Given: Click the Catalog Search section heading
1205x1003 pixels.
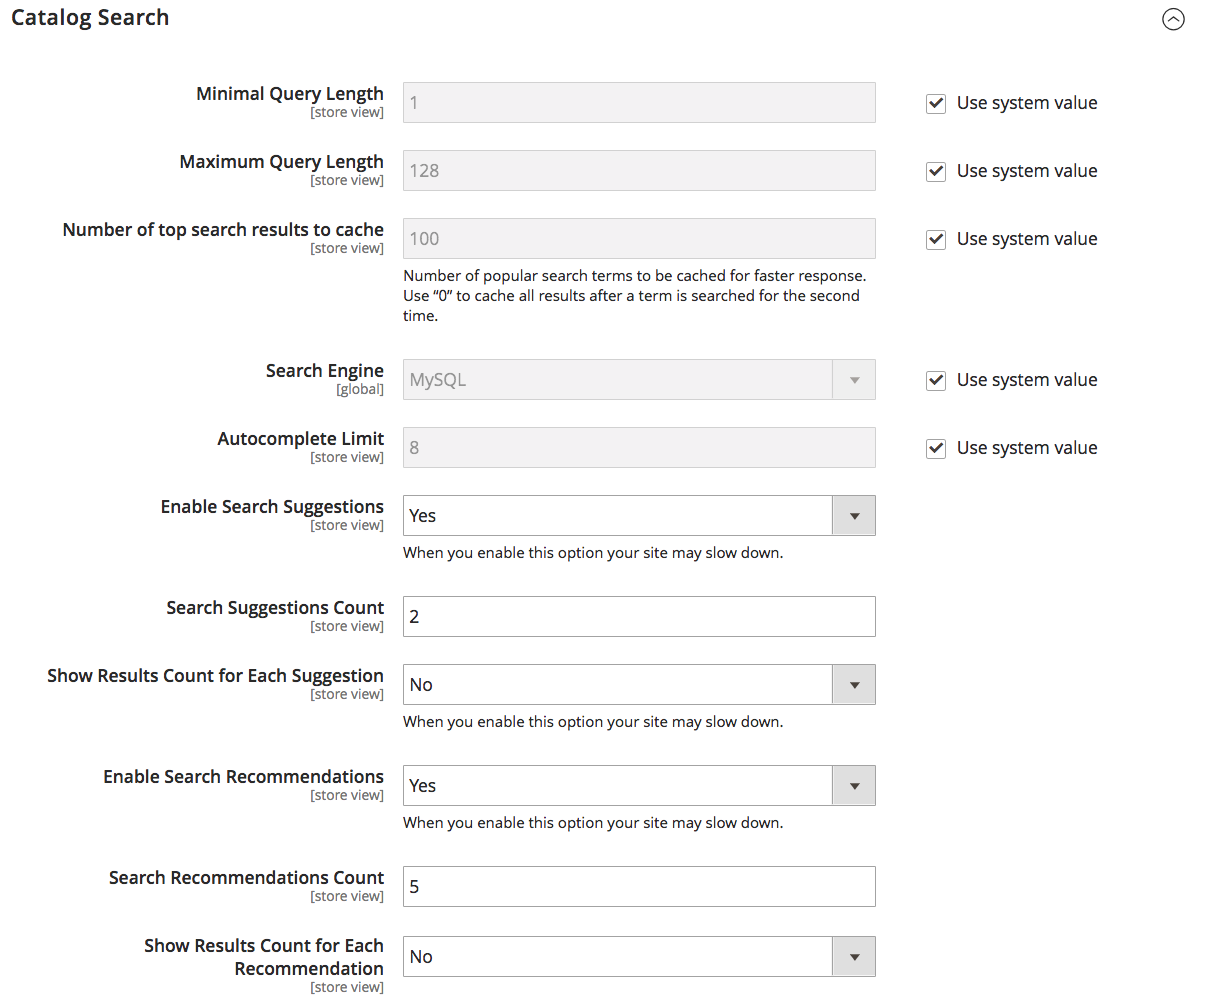Looking at the screenshot, I should (90, 17).
